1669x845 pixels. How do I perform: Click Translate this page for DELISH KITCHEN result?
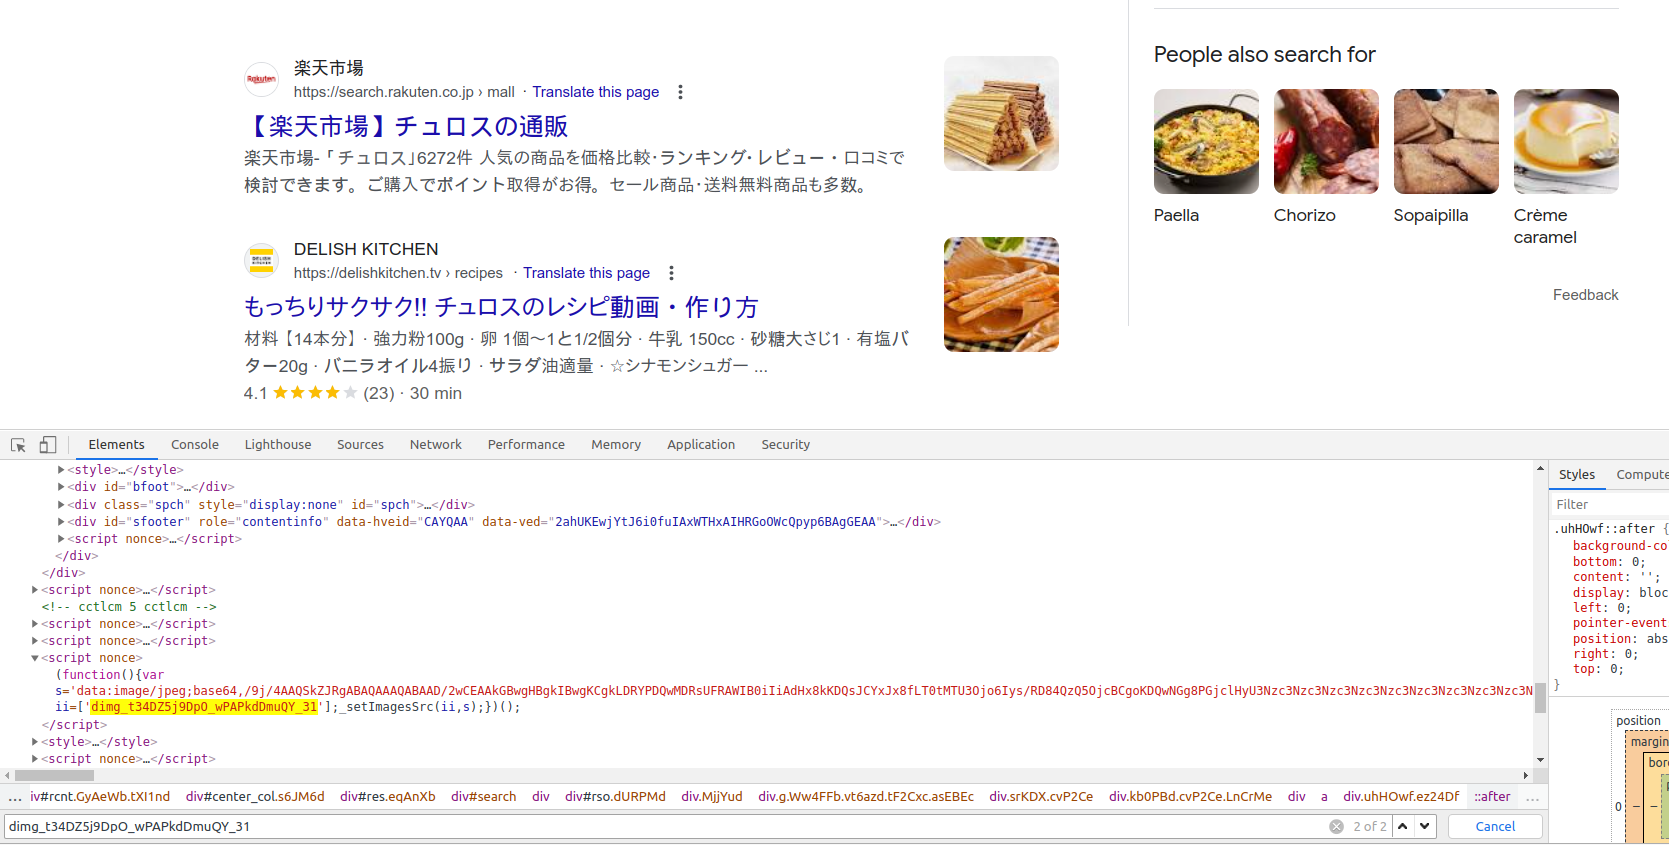click(586, 273)
